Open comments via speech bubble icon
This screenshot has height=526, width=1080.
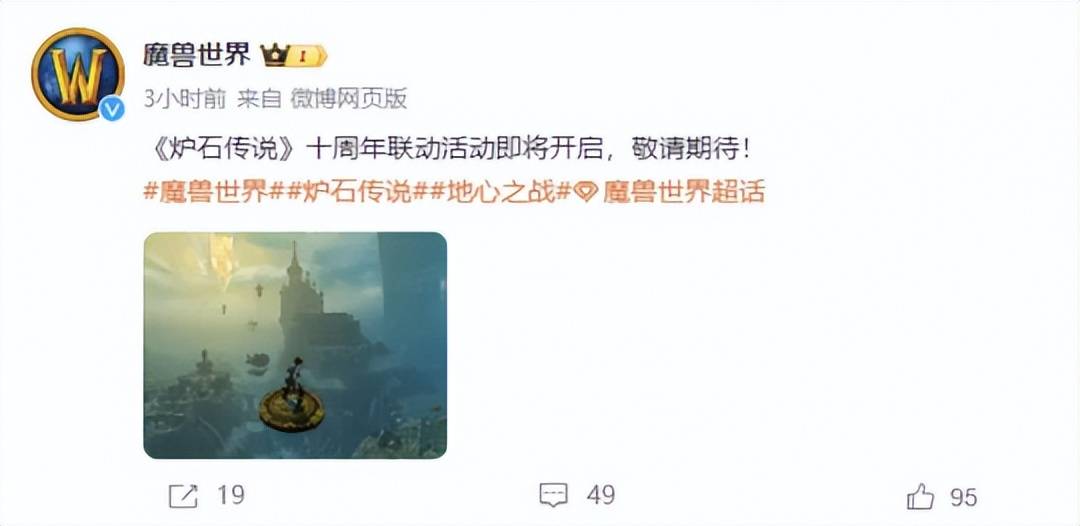[x=554, y=495]
